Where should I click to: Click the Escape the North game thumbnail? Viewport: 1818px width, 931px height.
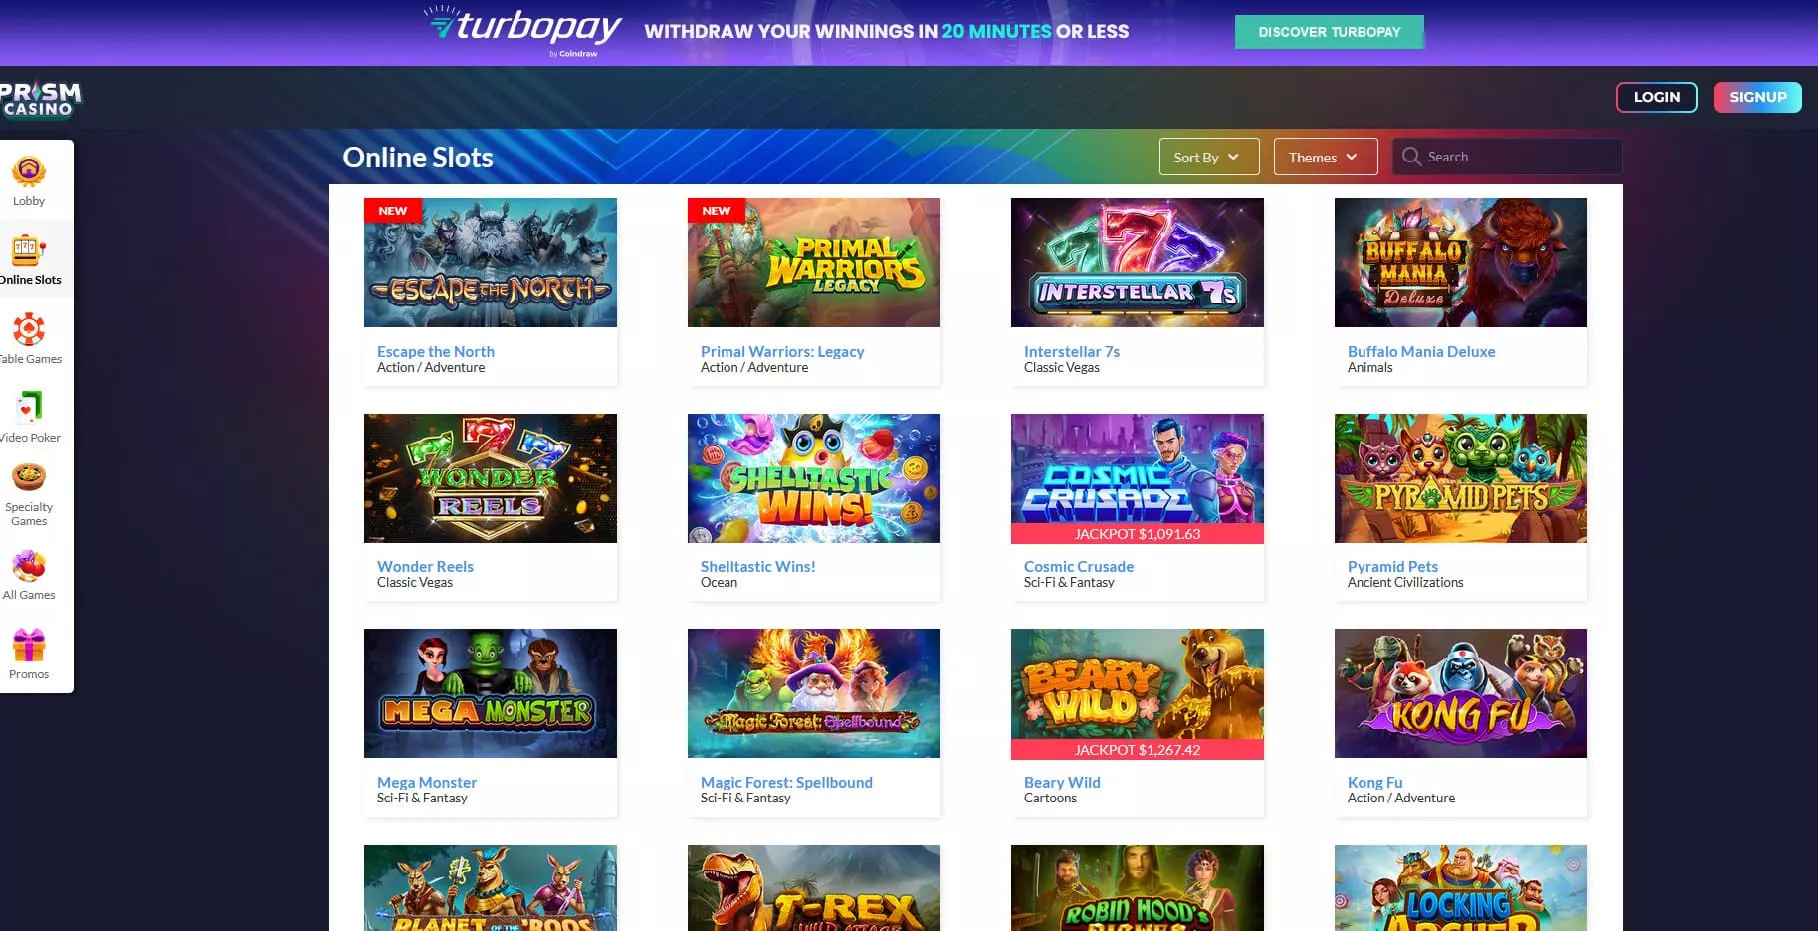coord(490,262)
